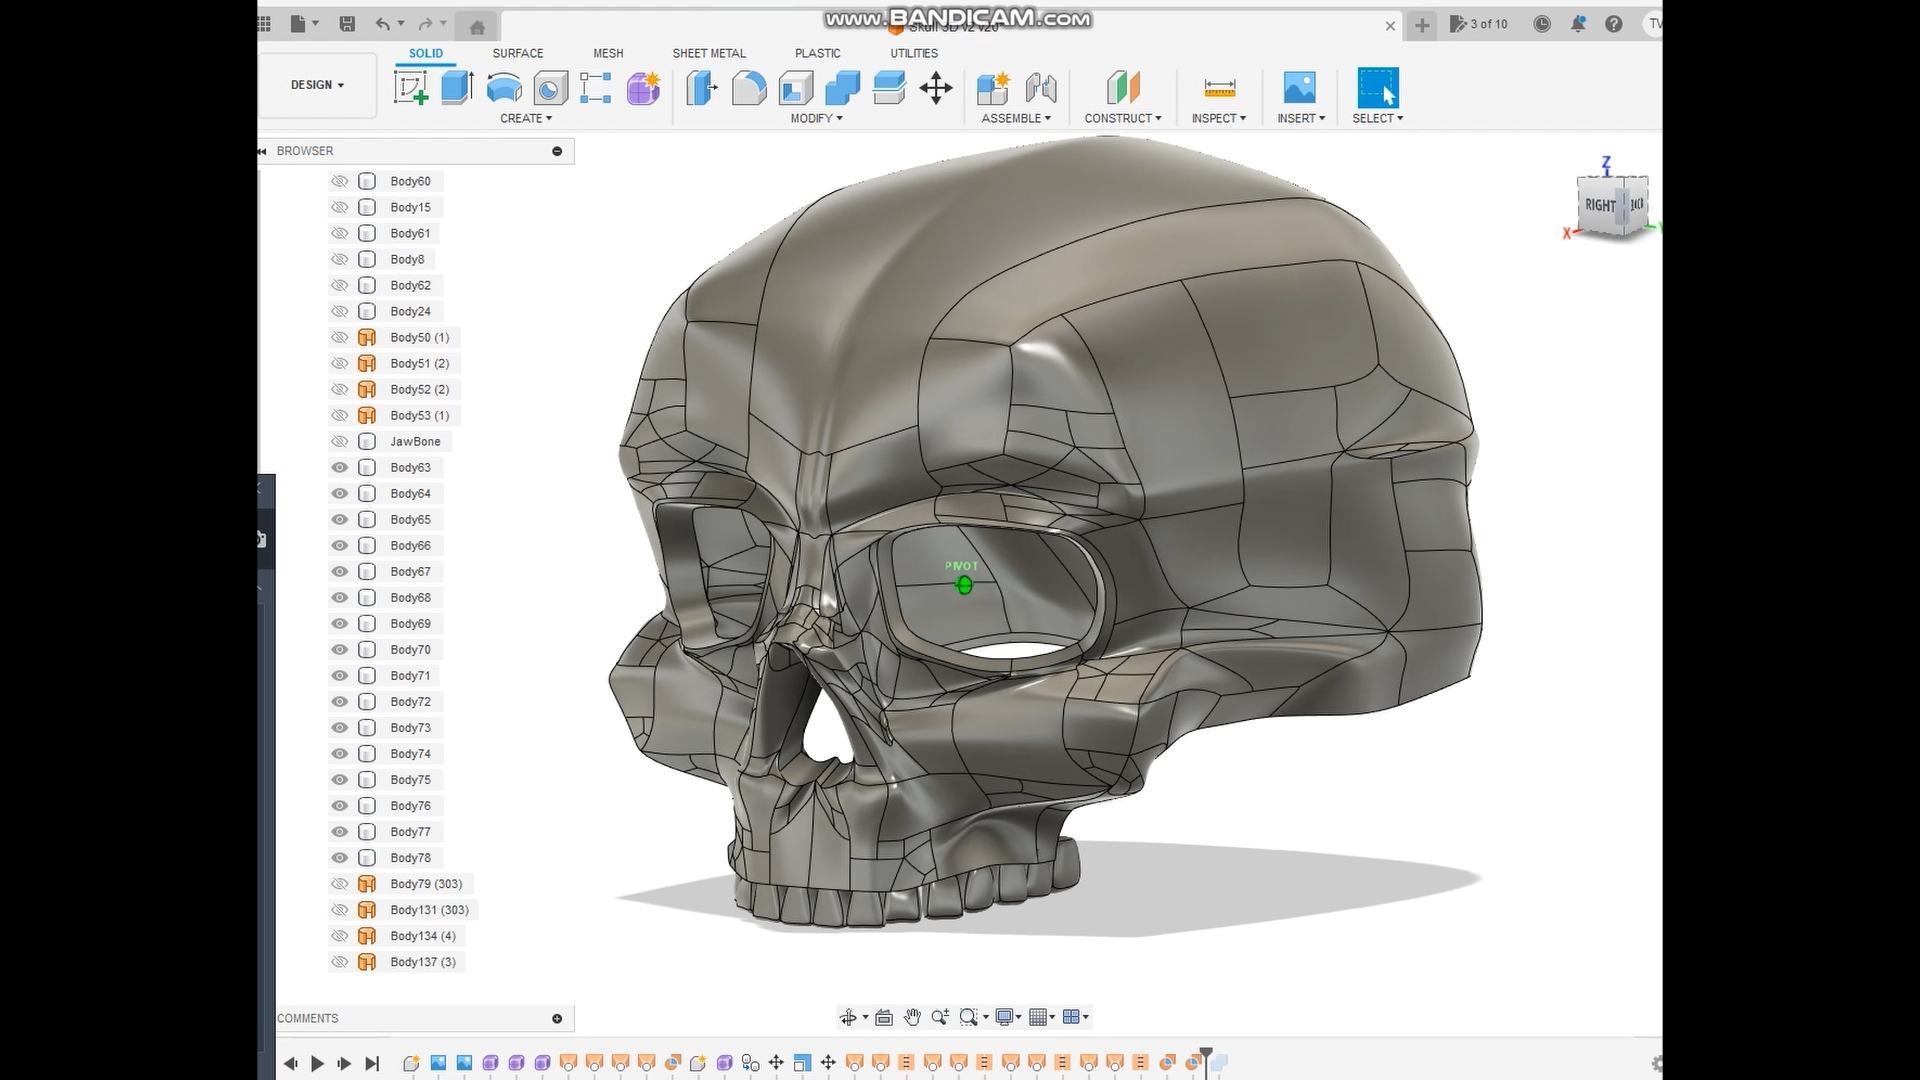Click the Browser panel collapse arrow
This screenshot has width=1920, height=1080.
[262, 149]
